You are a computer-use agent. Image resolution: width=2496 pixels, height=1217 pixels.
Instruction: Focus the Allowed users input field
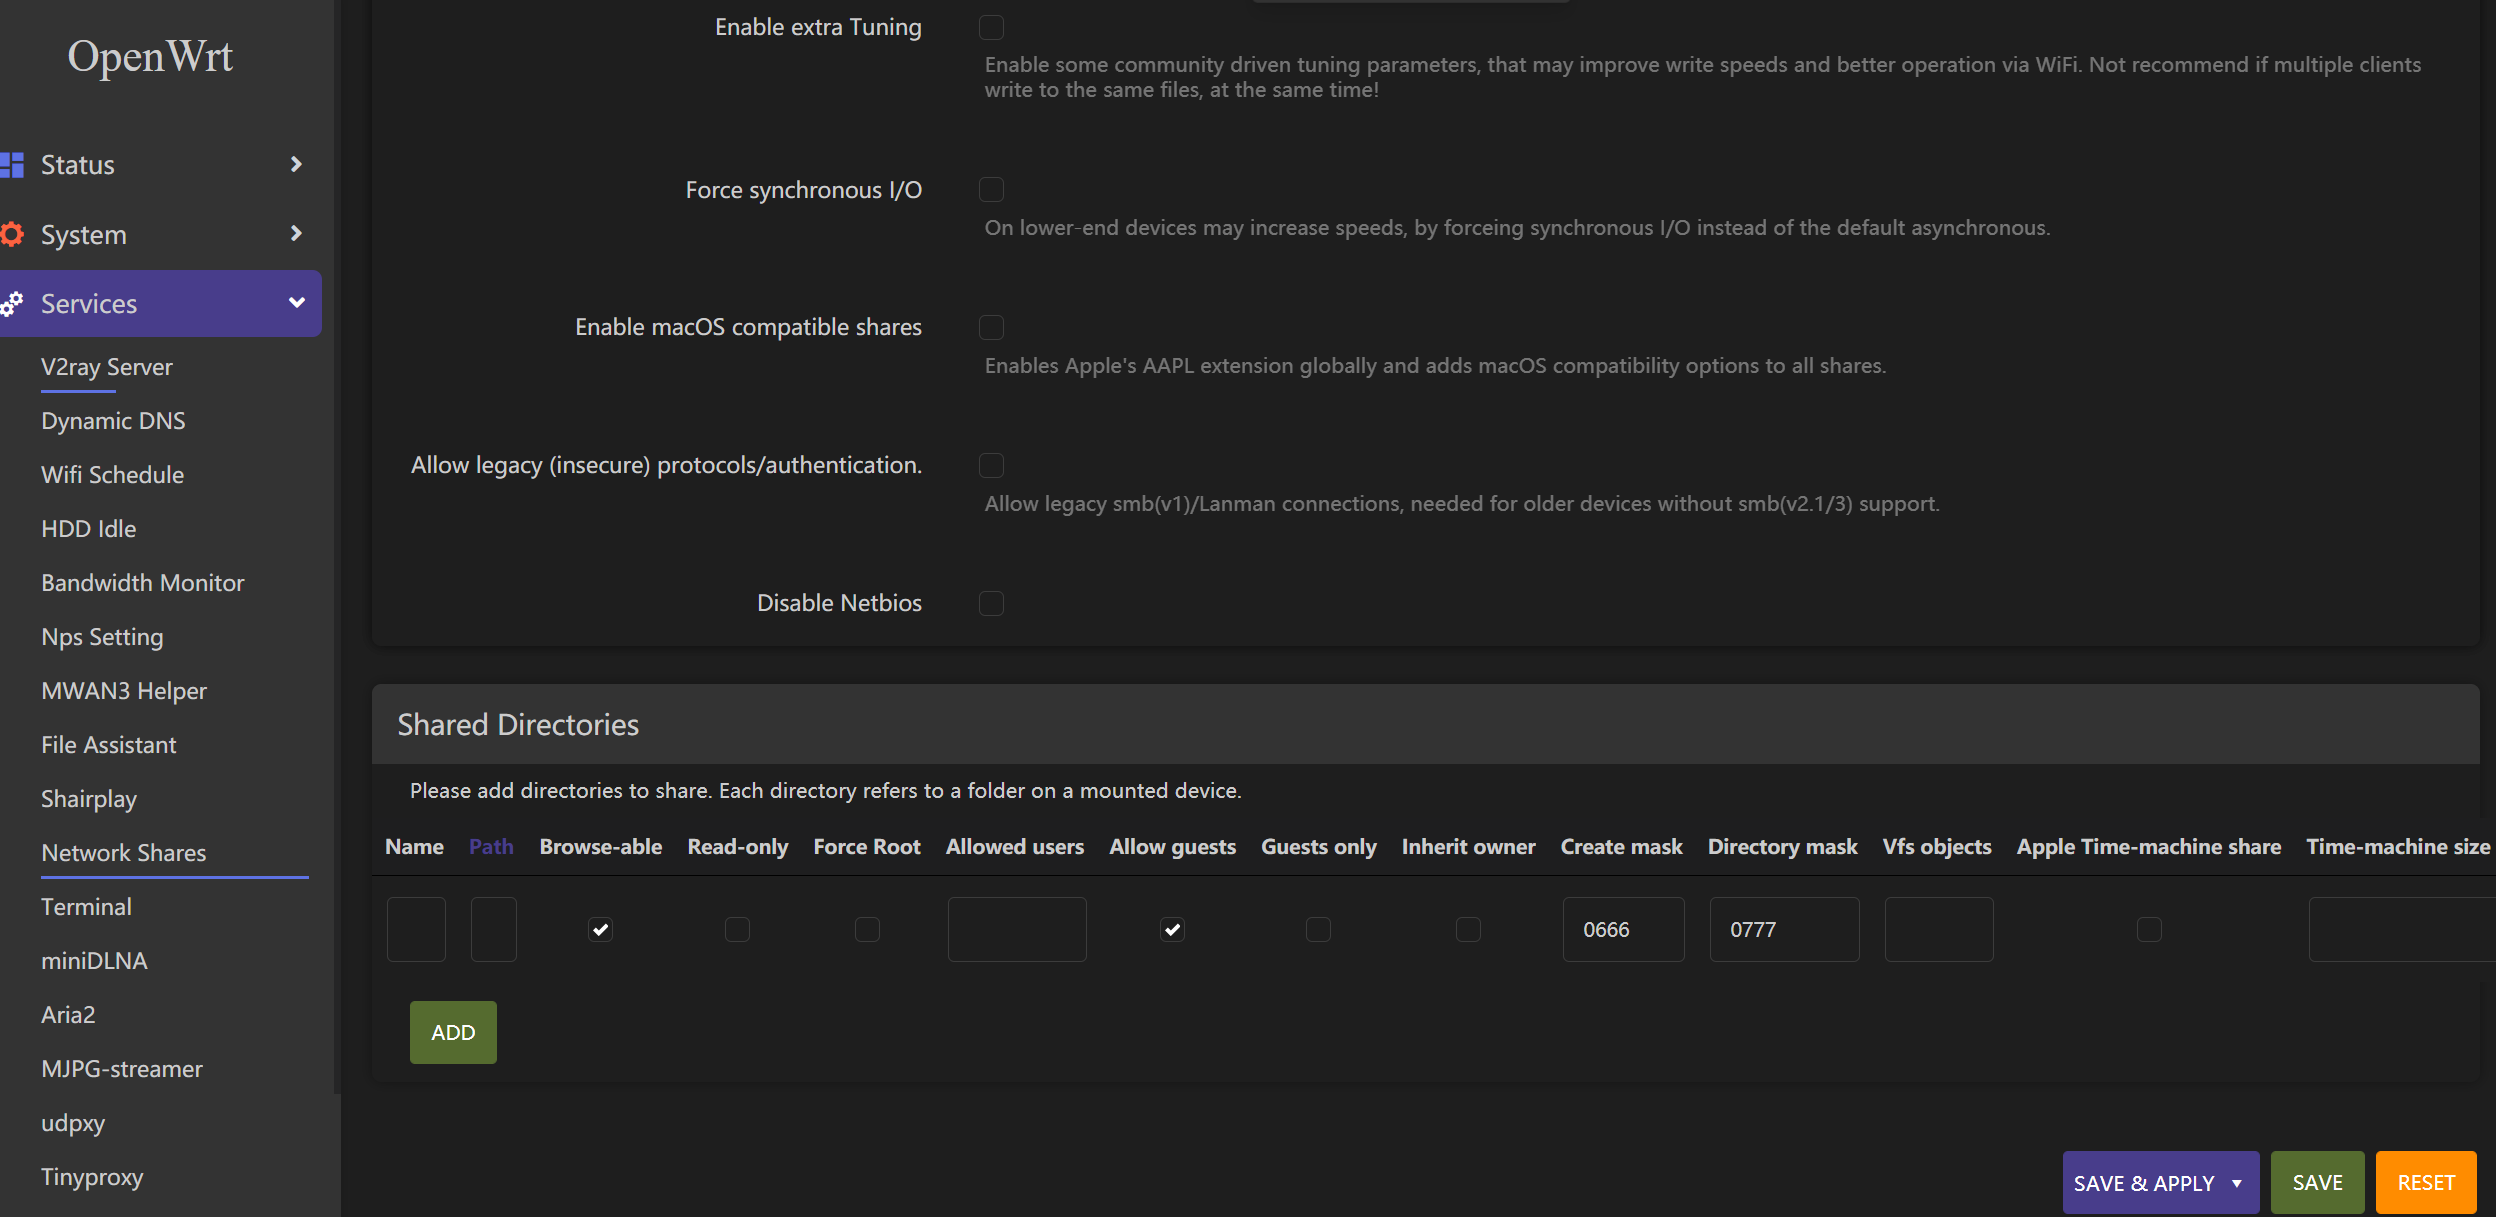(1017, 929)
